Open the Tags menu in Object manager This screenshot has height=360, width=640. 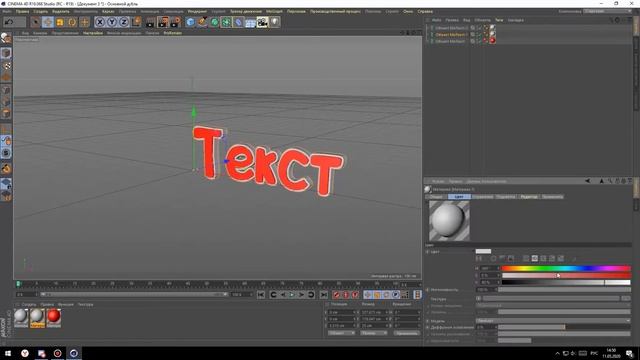click(499, 20)
